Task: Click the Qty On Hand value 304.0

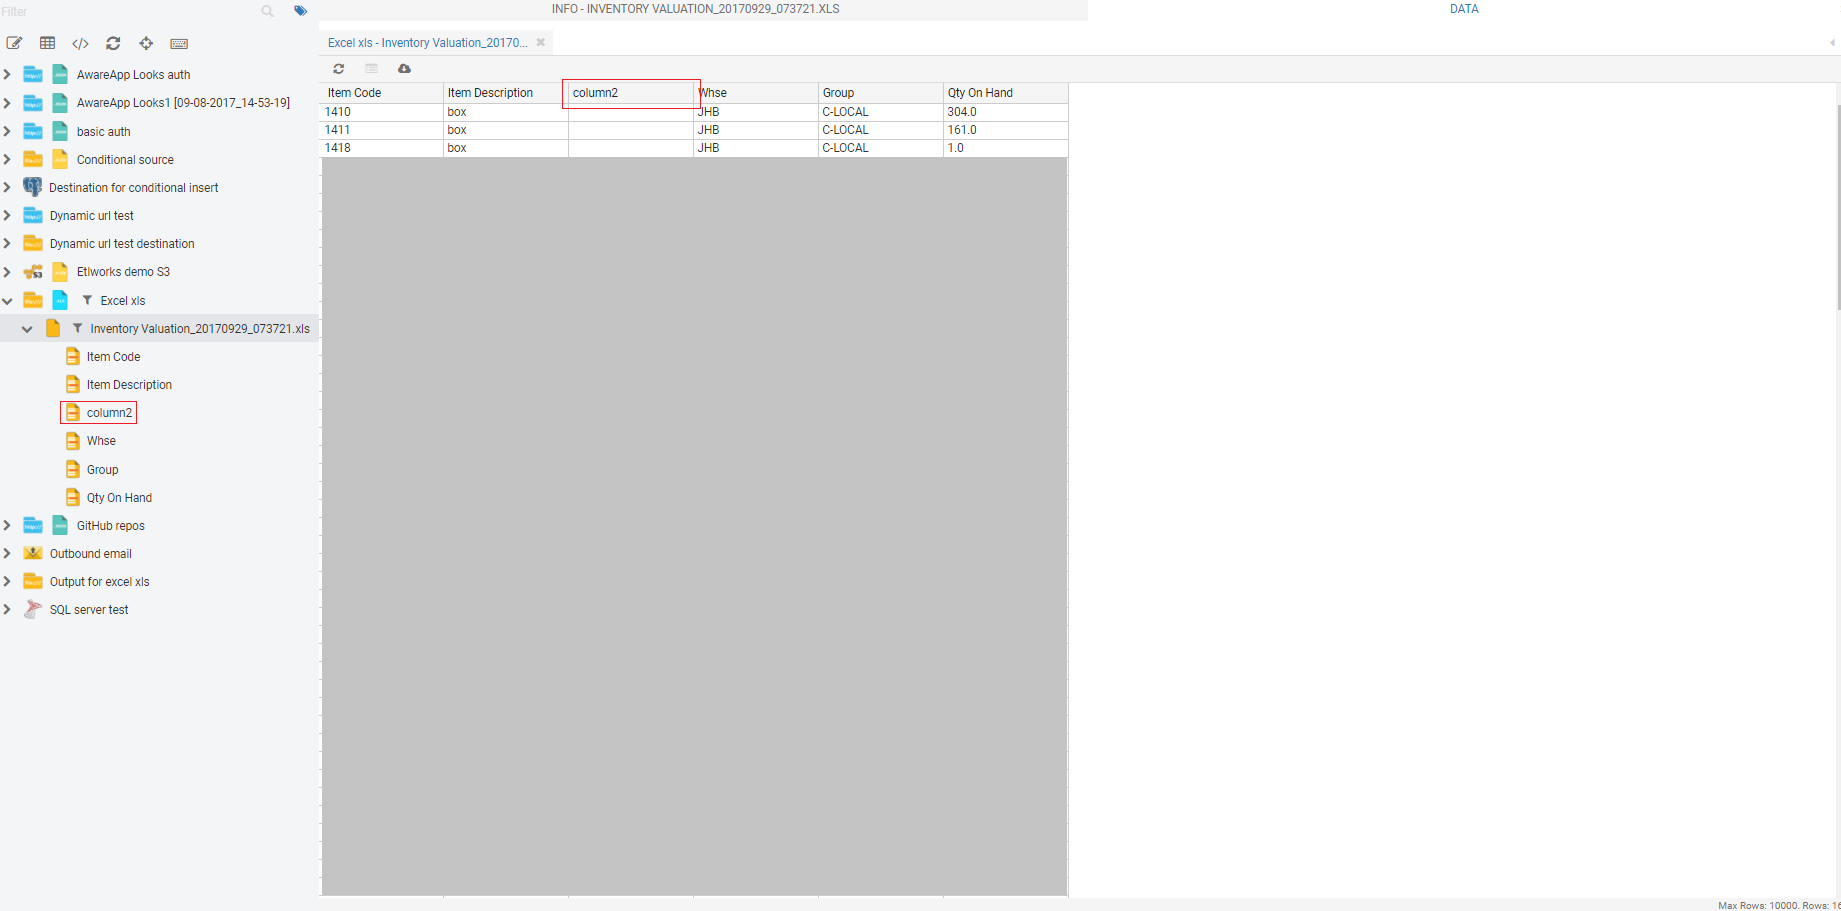Action: point(1006,112)
